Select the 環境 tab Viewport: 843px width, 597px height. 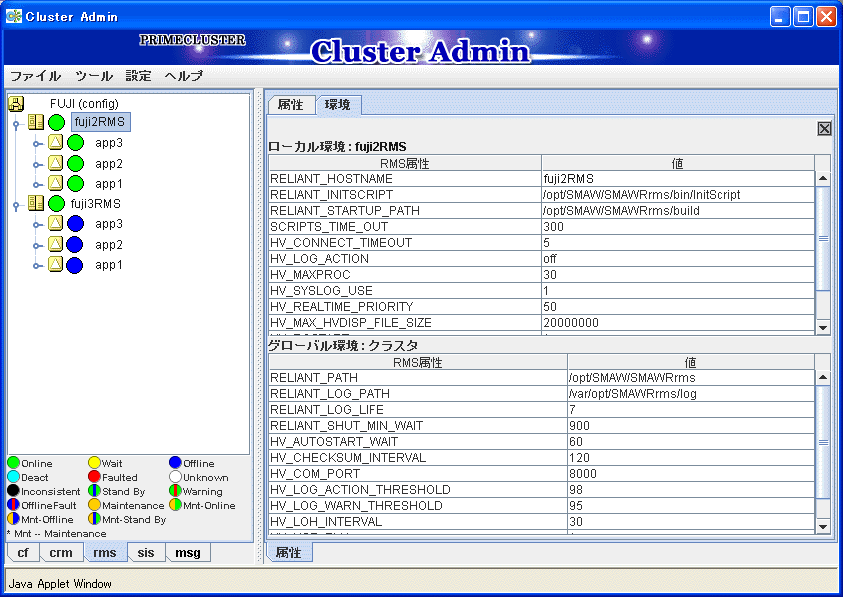coord(338,105)
